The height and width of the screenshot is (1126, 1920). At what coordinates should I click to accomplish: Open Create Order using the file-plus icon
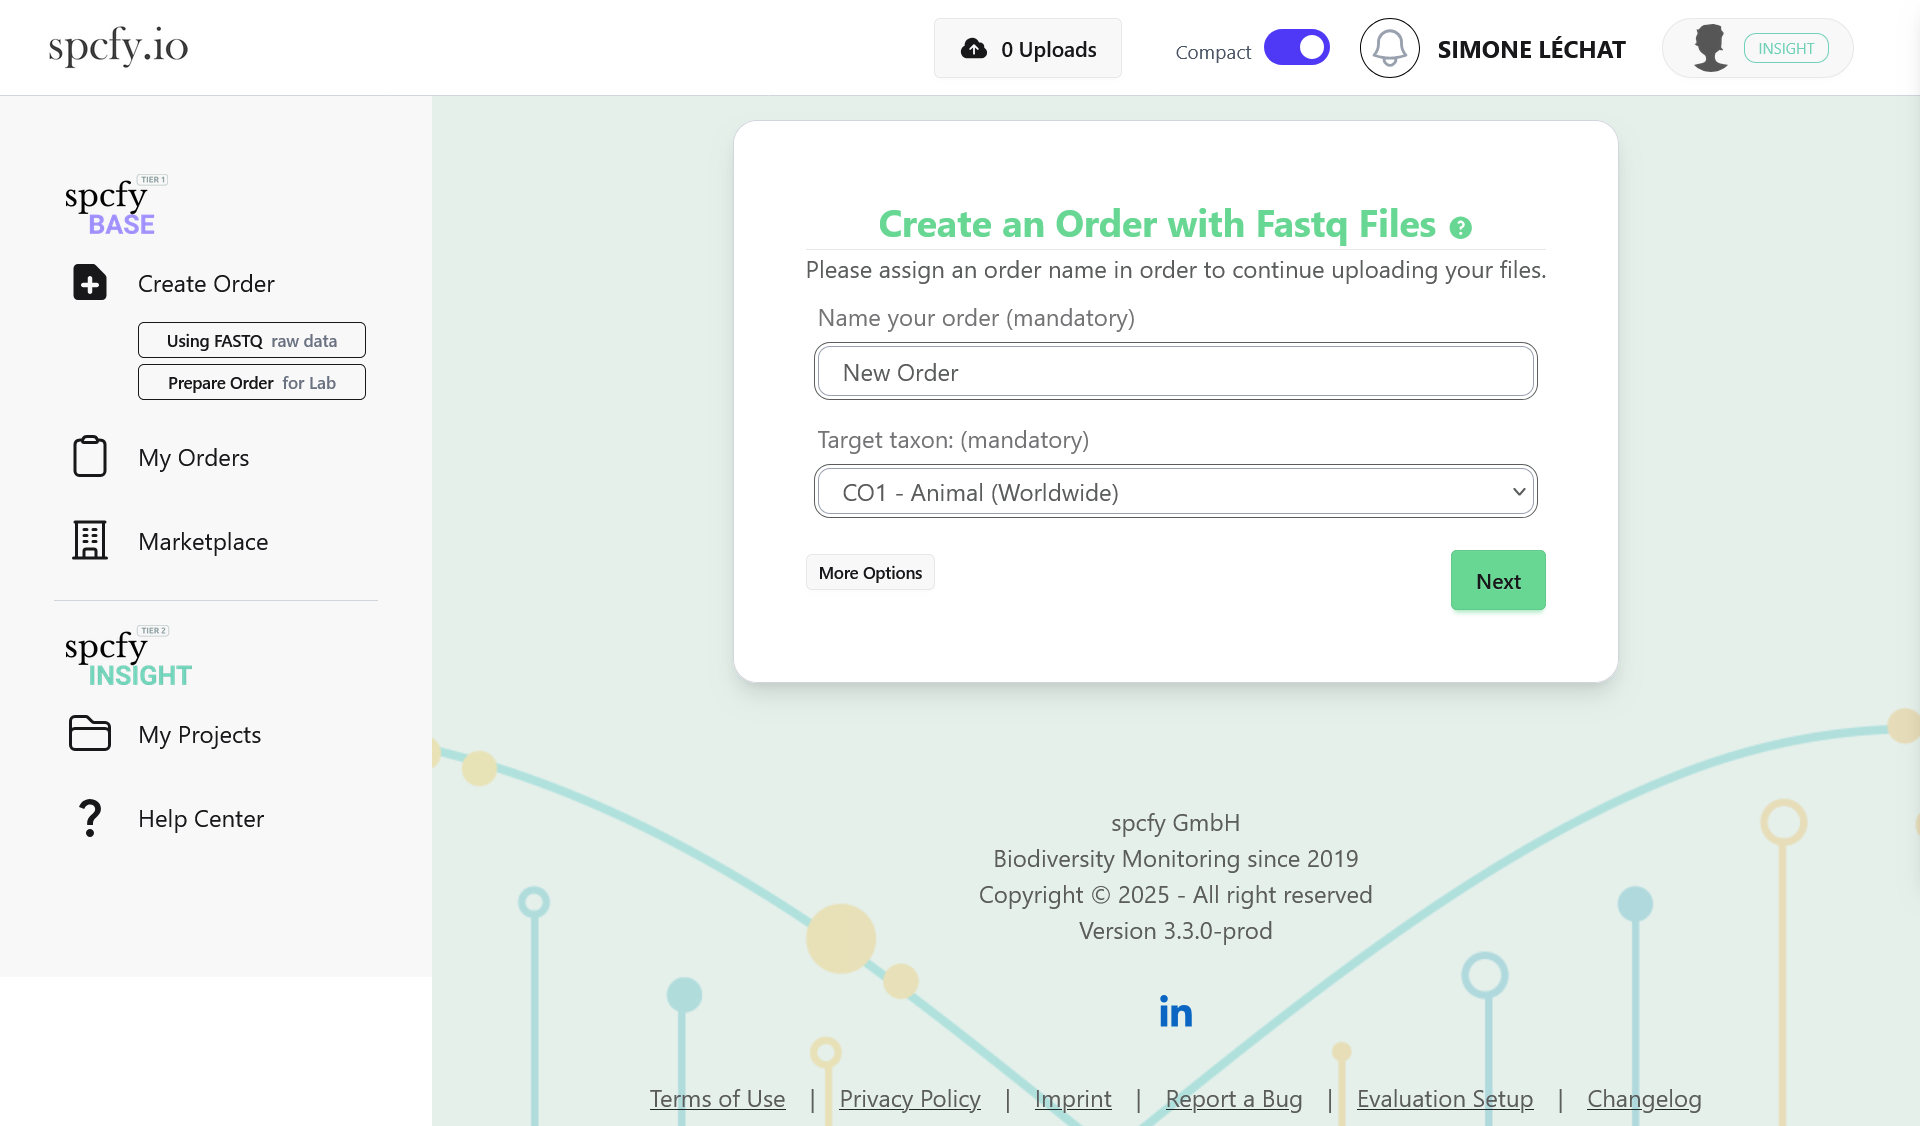89,282
